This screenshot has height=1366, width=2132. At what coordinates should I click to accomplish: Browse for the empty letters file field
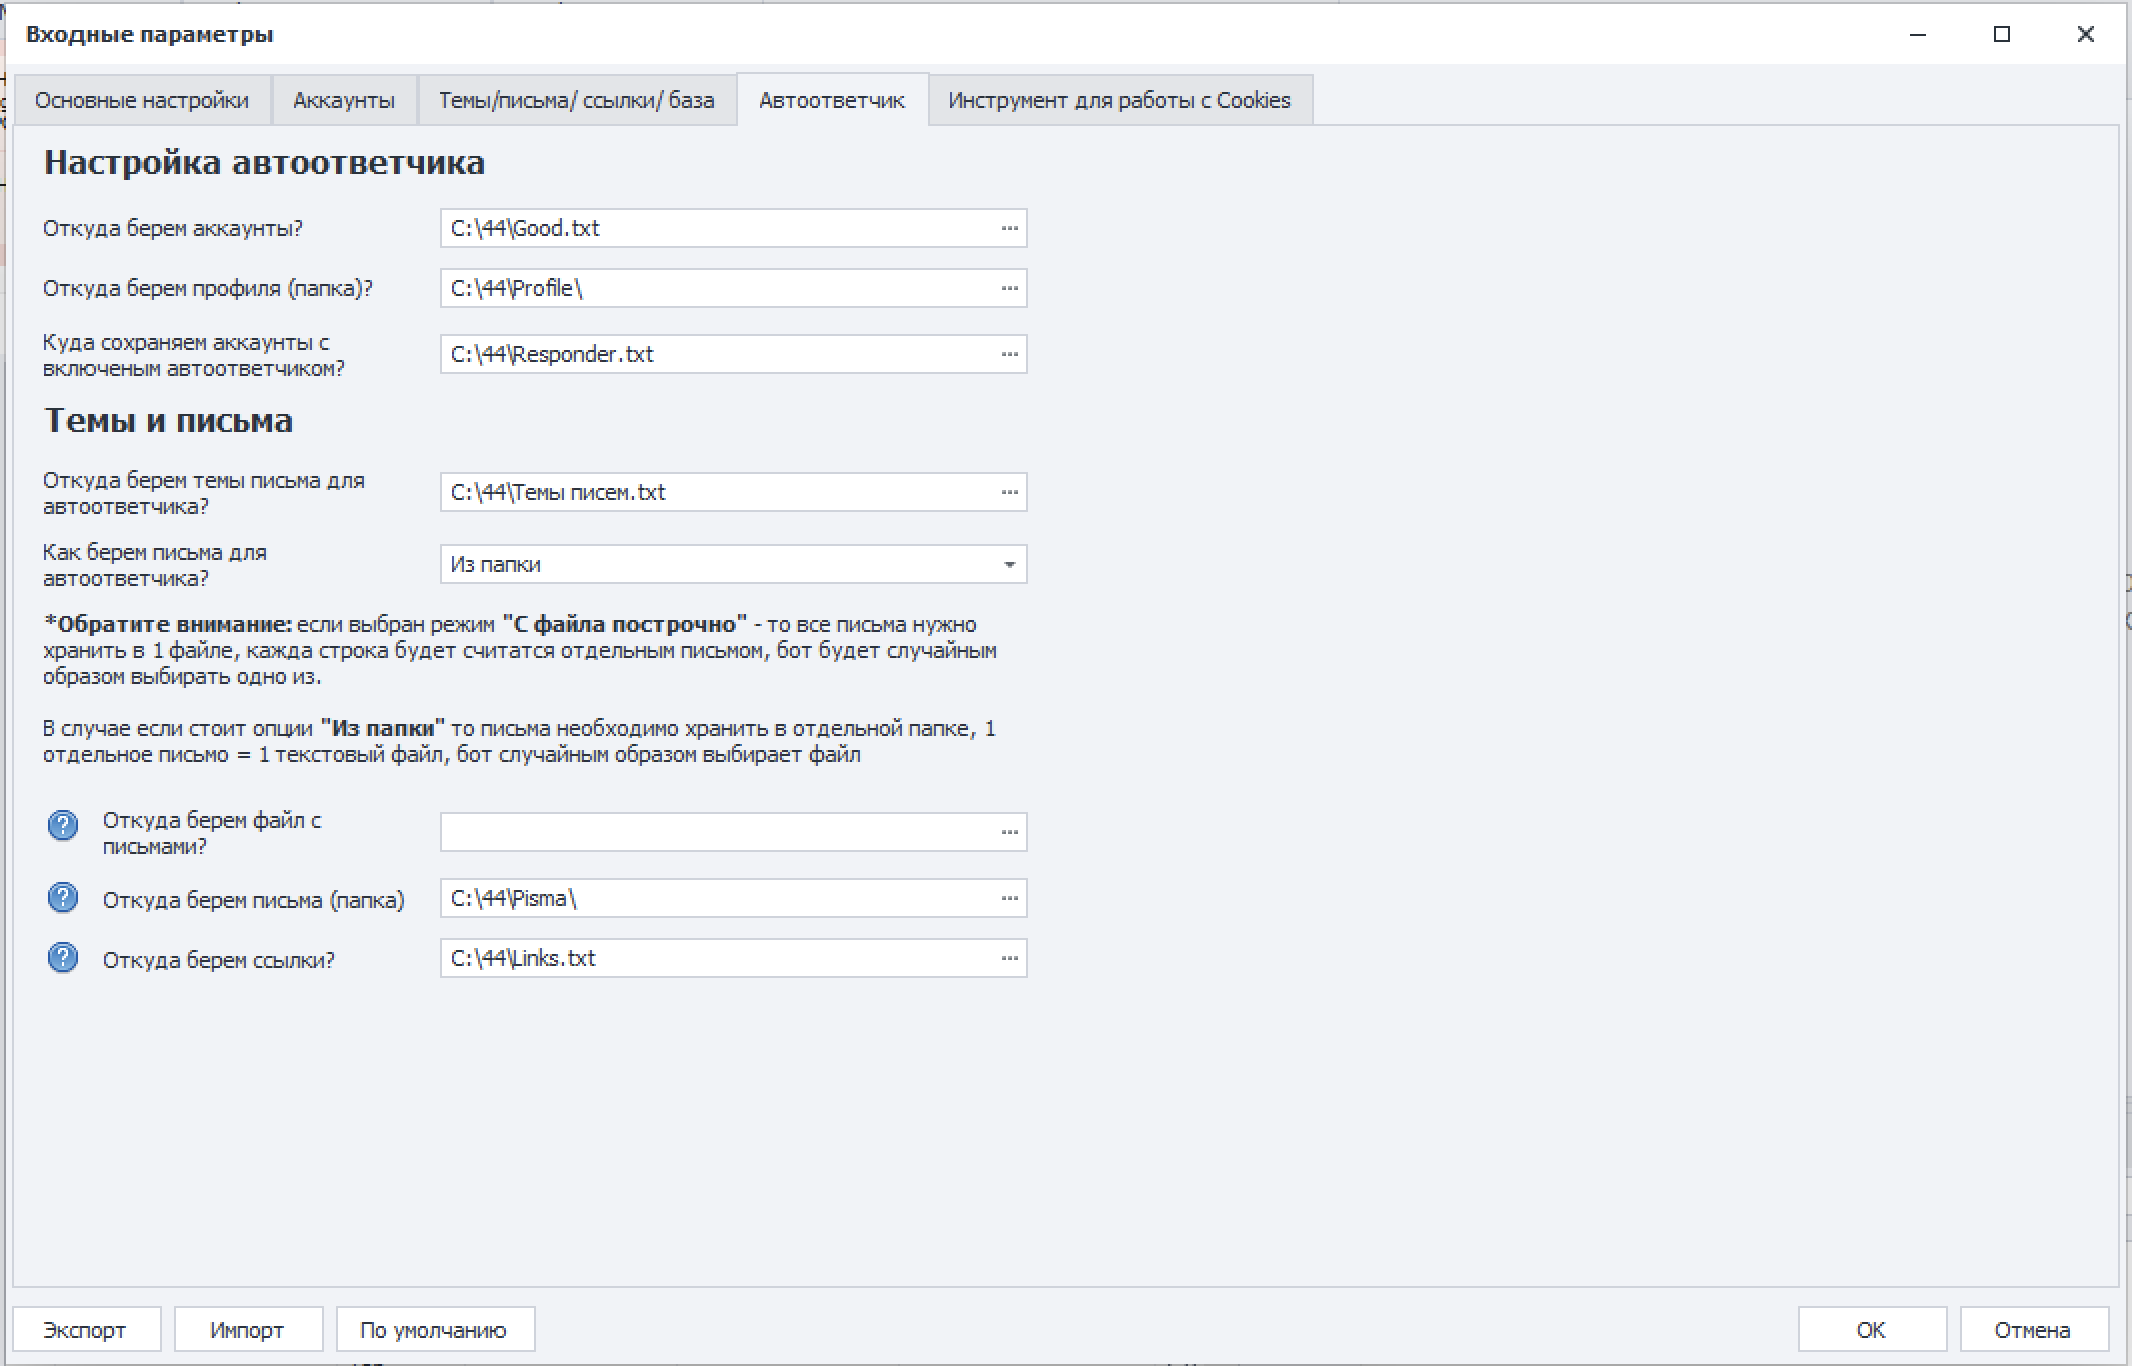click(1009, 832)
